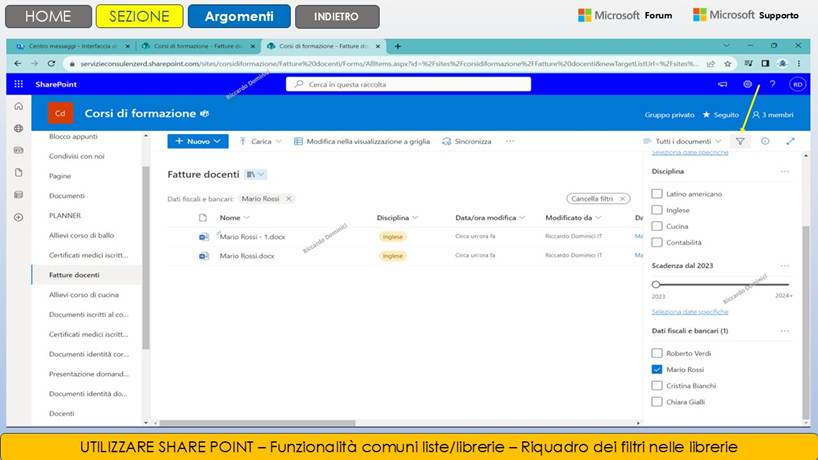Open the details pane info icon
The width and height of the screenshot is (818, 460).
tap(765, 141)
